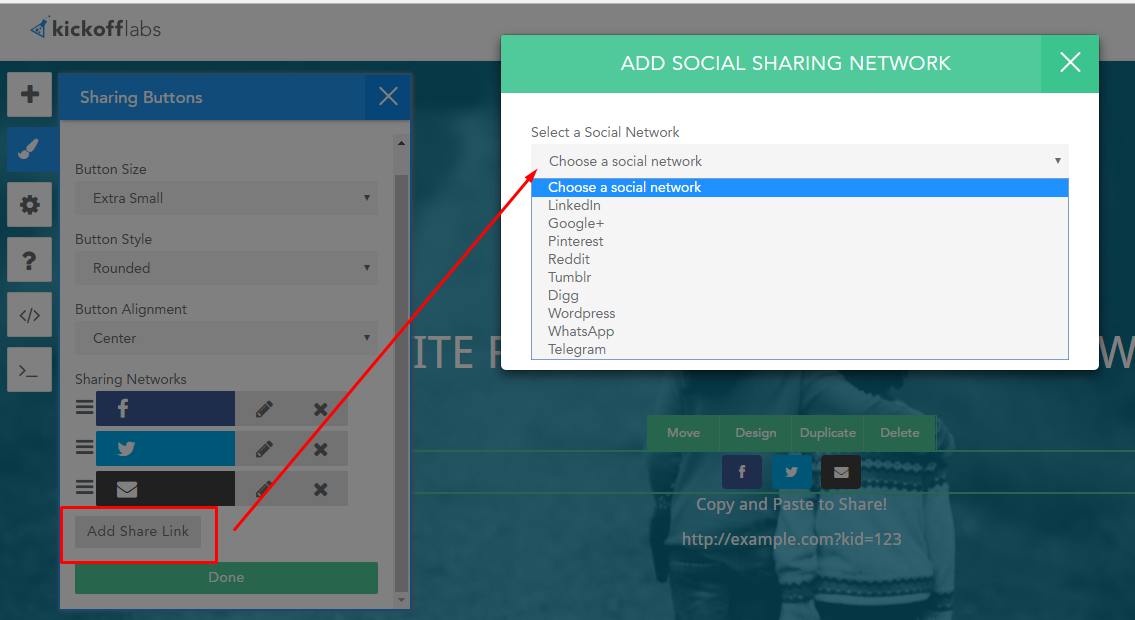Remove the Email sharing network

(x=321, y=490)
